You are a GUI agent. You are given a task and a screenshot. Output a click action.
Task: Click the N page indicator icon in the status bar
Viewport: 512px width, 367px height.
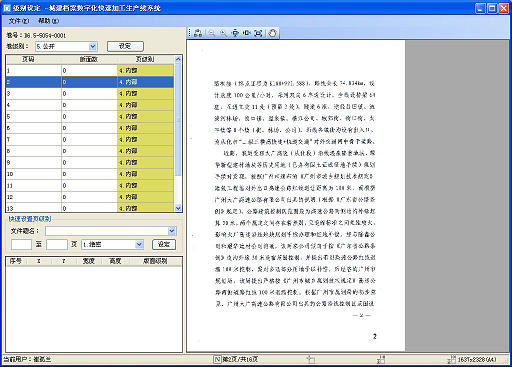[x=217, y=359]
